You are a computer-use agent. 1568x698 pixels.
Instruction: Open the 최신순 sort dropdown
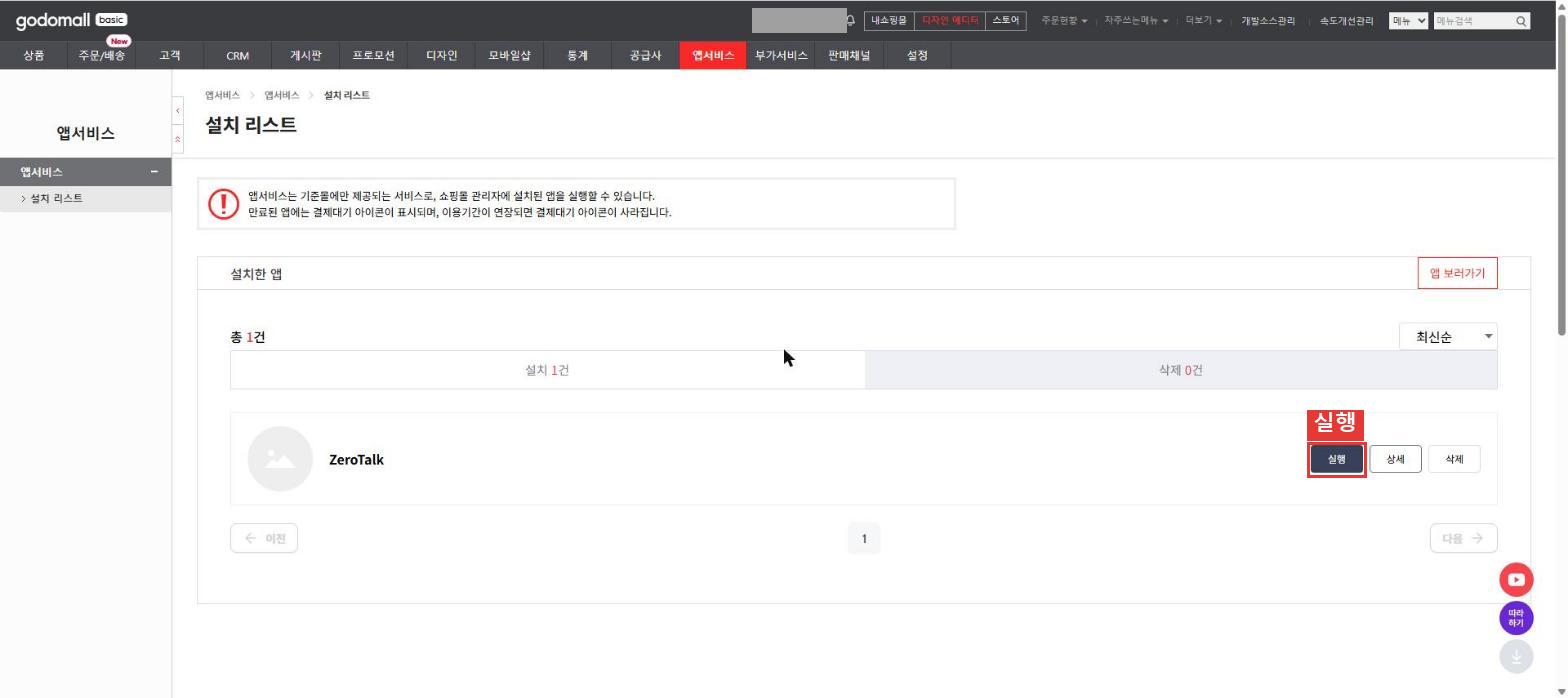(x=1448, y=337)
